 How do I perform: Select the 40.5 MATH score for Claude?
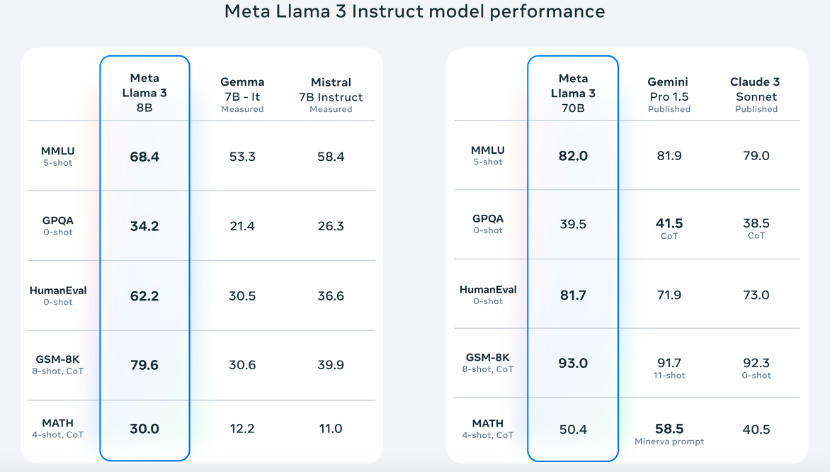coord(756,429)
